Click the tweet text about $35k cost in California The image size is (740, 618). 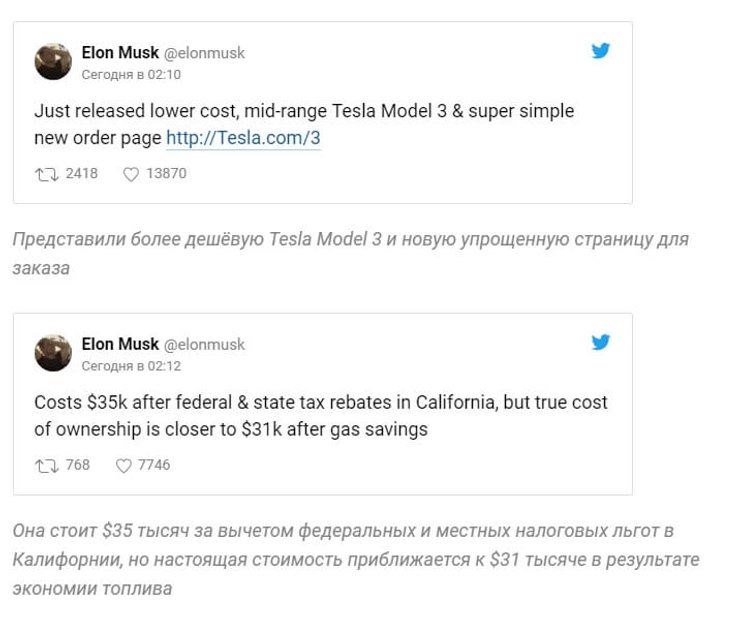(320, 403)
